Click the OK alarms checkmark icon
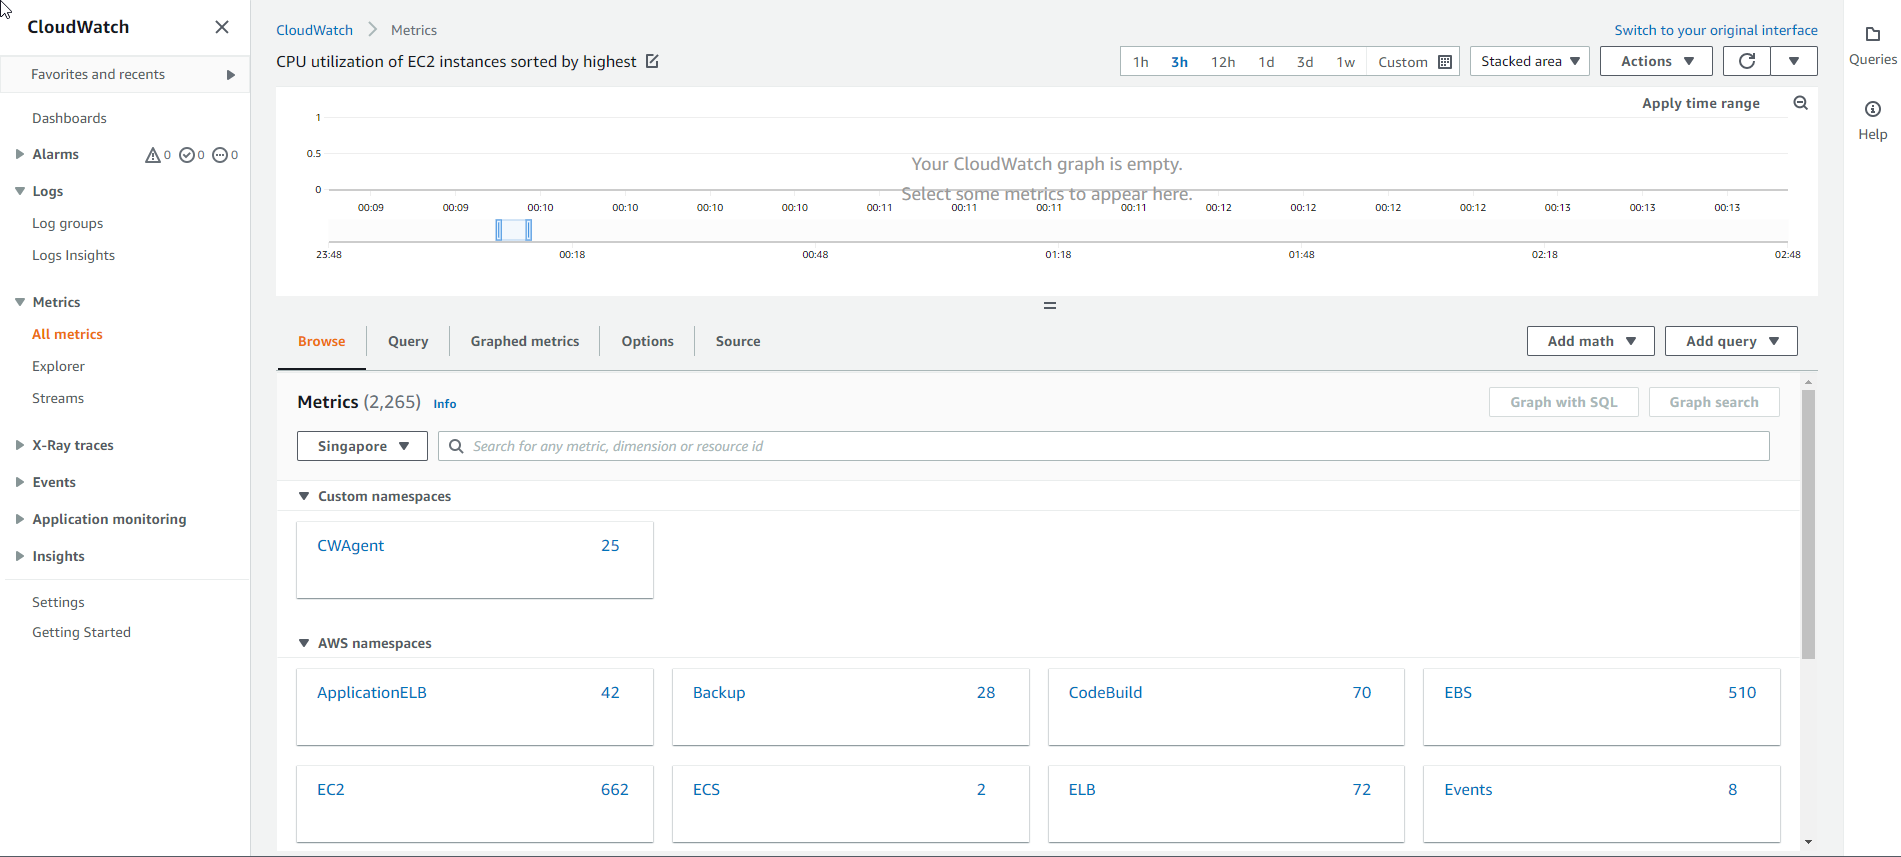Screen dimensions: 1901x857 [x=186, y=155]
